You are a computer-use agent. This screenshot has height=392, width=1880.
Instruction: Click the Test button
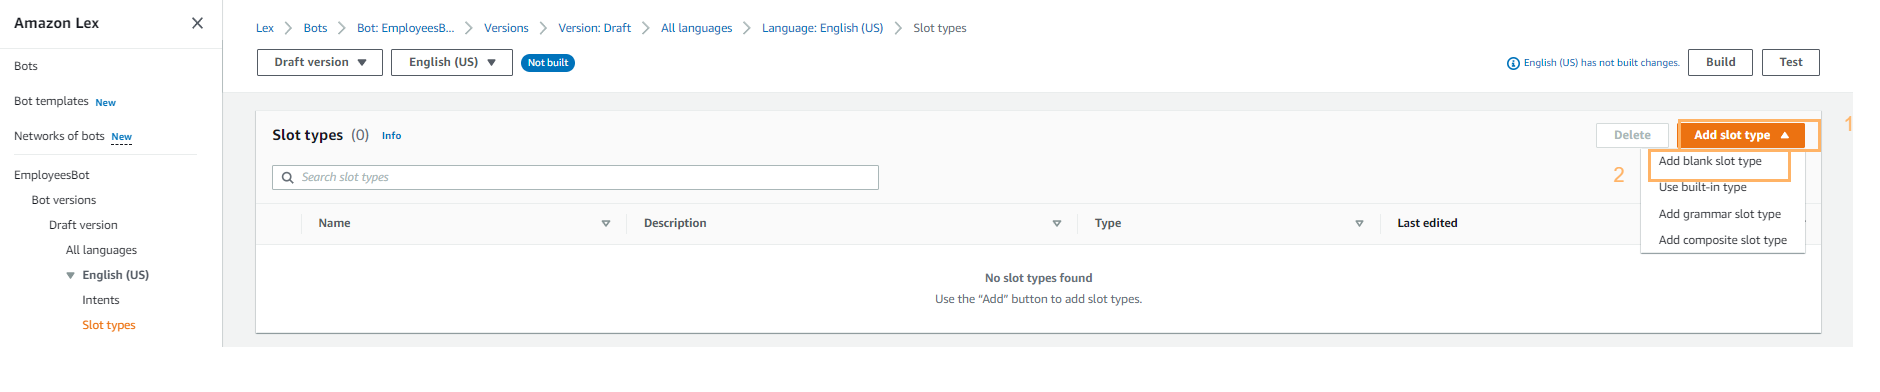(x=1791, y=62)
